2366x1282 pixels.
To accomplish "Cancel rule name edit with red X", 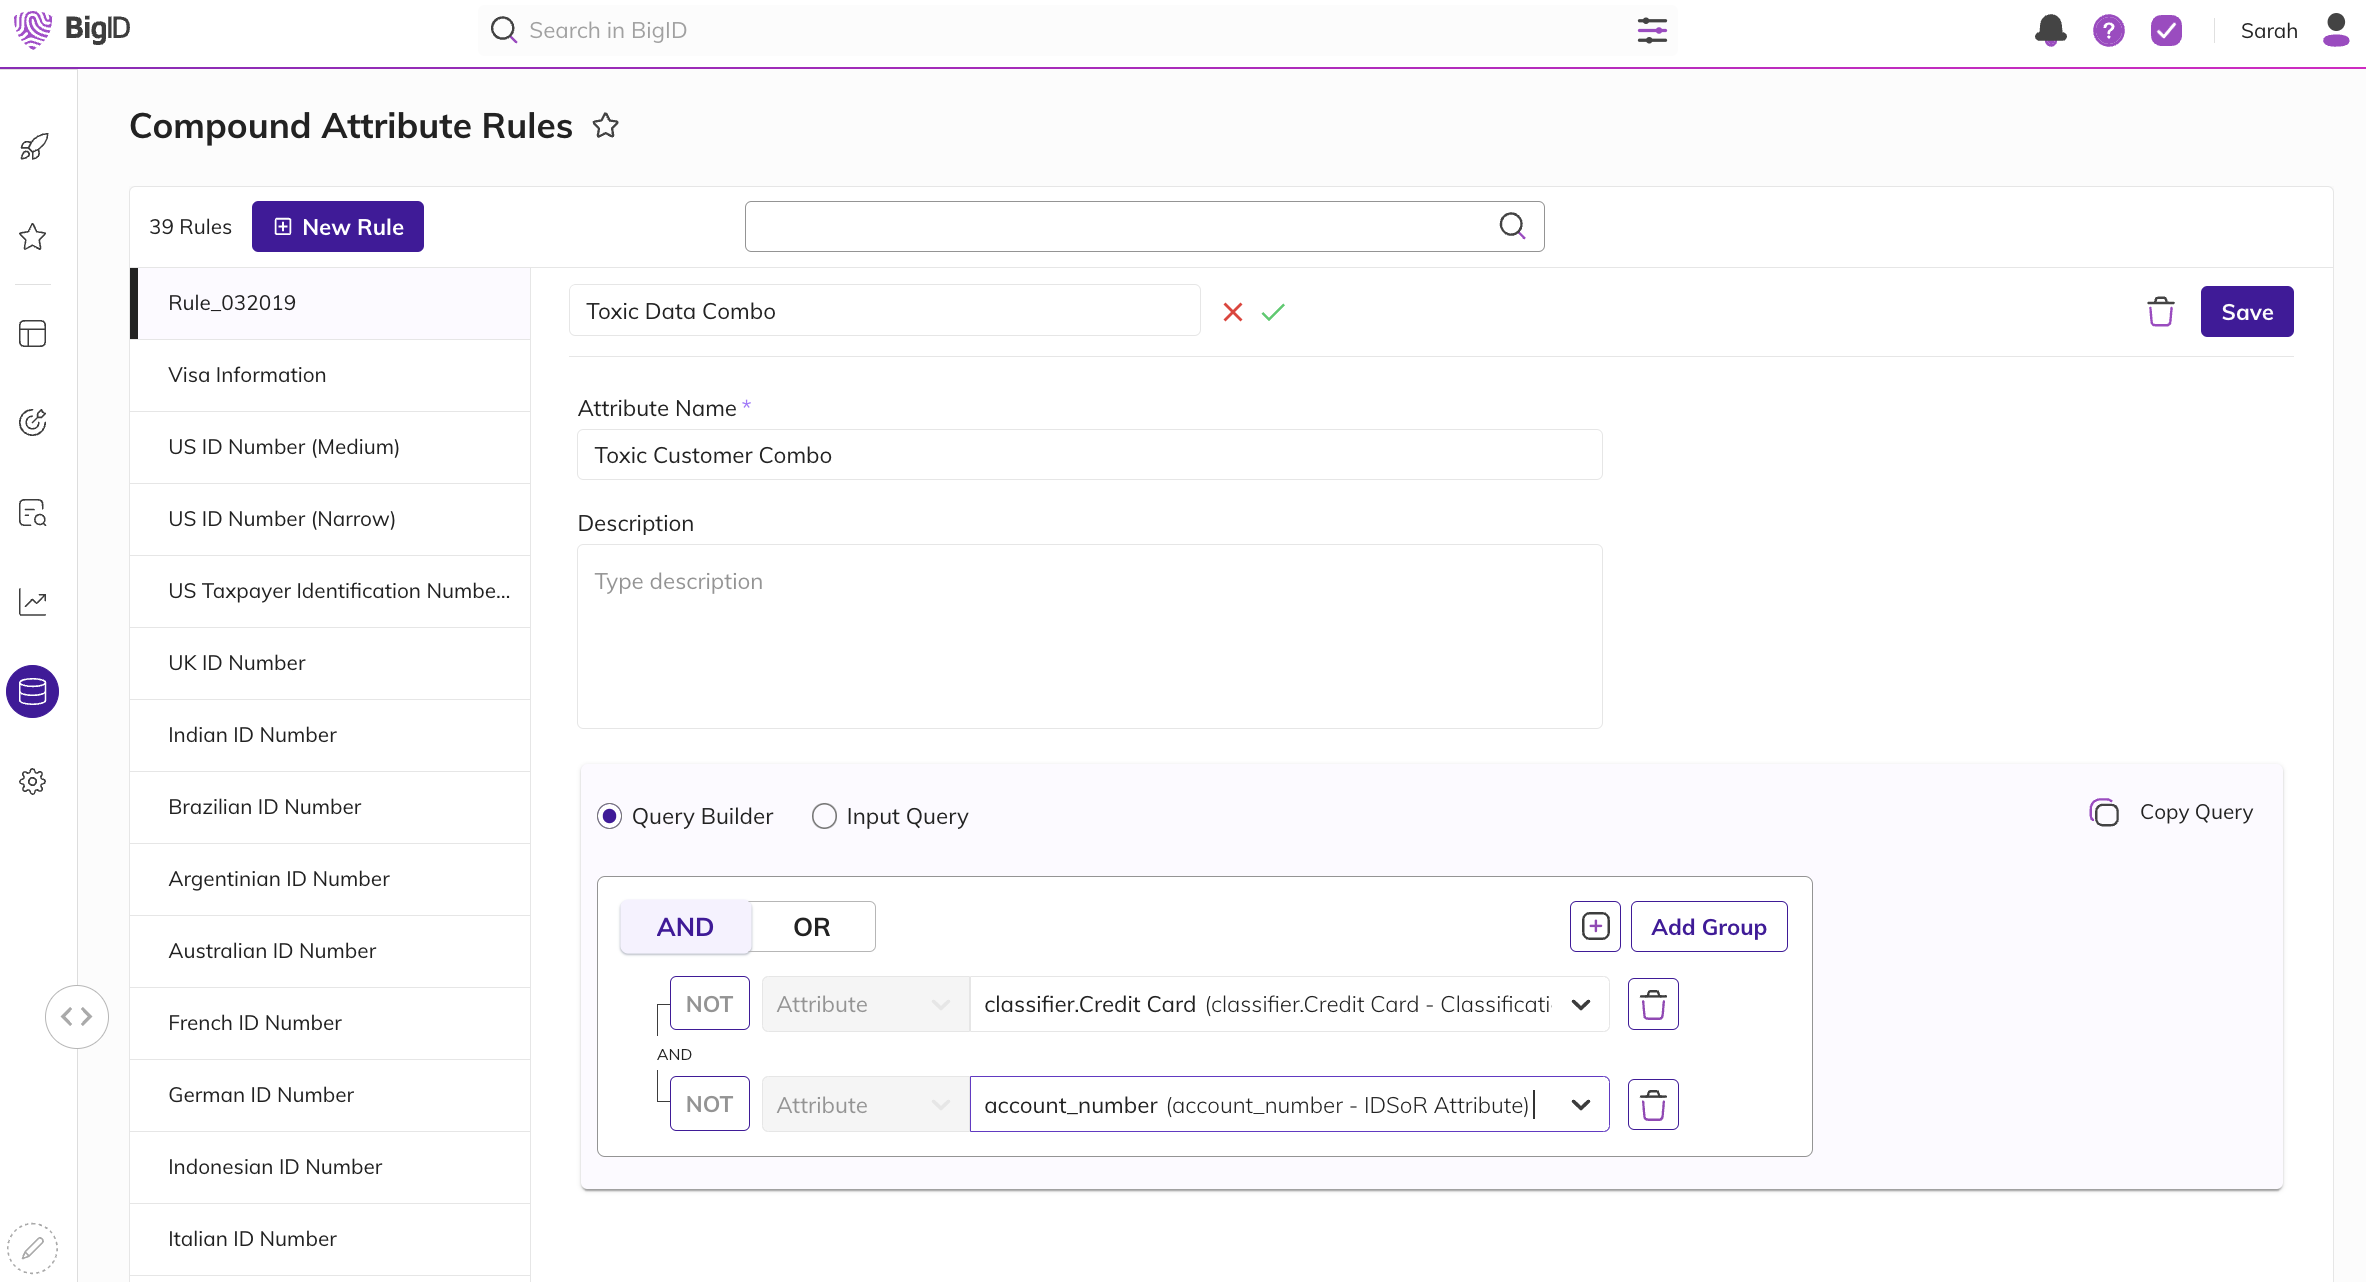I will click(x=1232, y=312).
